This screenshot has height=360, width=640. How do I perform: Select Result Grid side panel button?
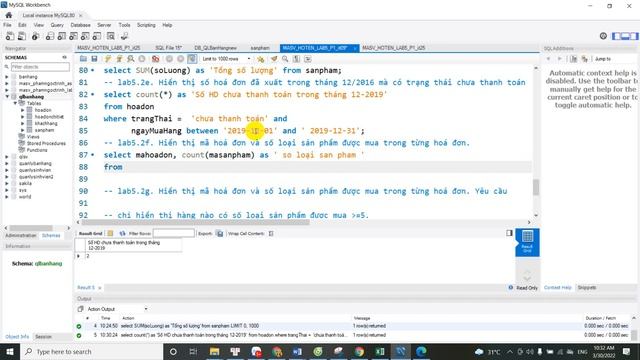pos(527,242)
